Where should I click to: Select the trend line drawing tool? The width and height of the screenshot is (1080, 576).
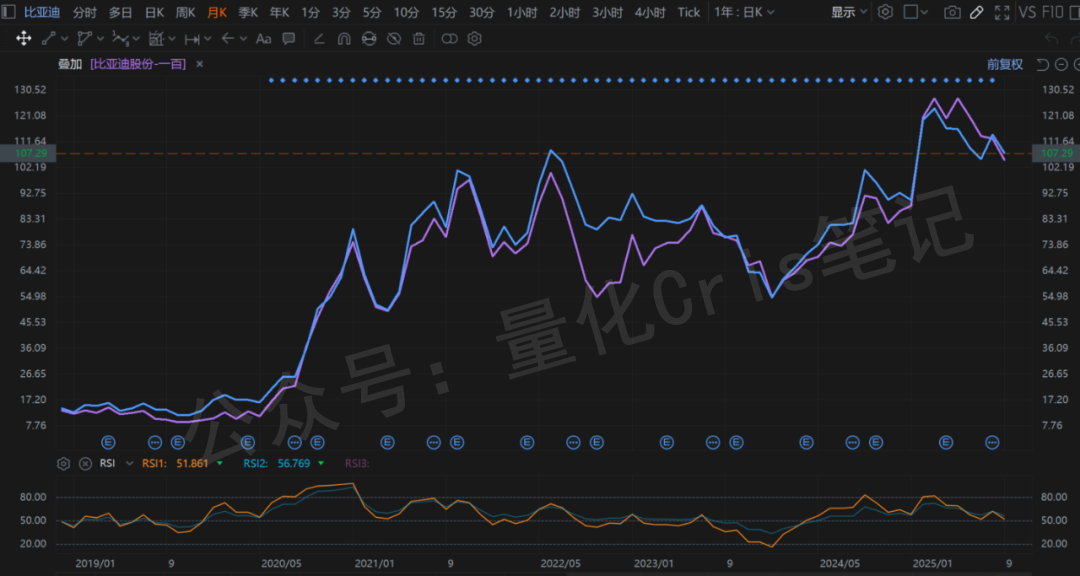pyautogui.click(x=48, y=39)
